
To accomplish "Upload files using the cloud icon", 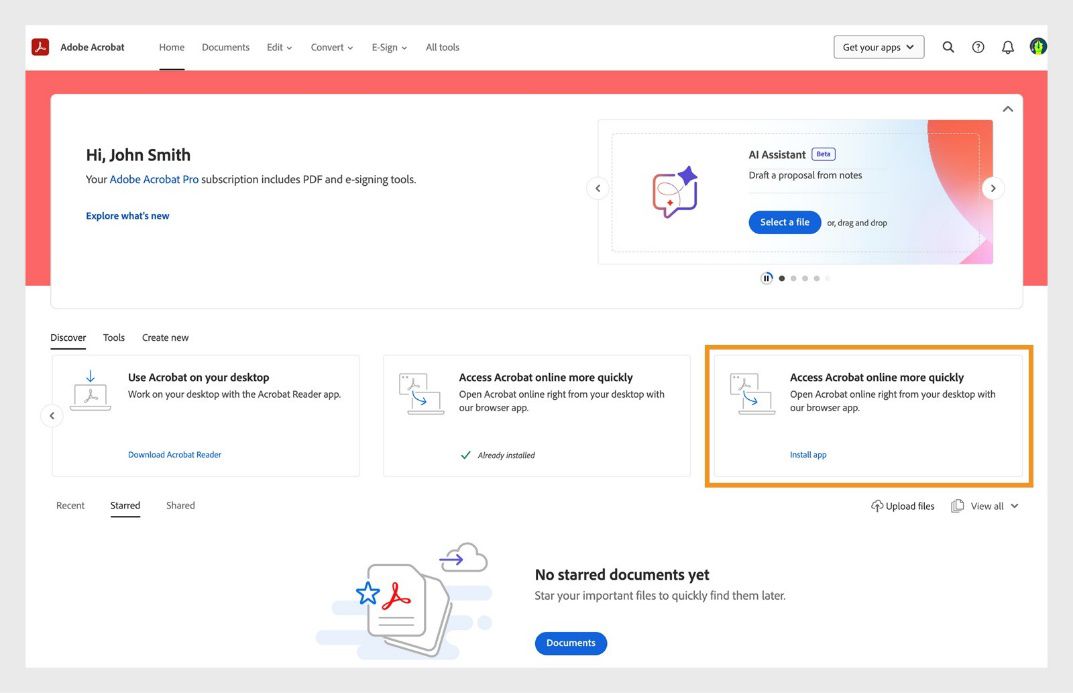I will pyautogui.click(x=875, y=506).
